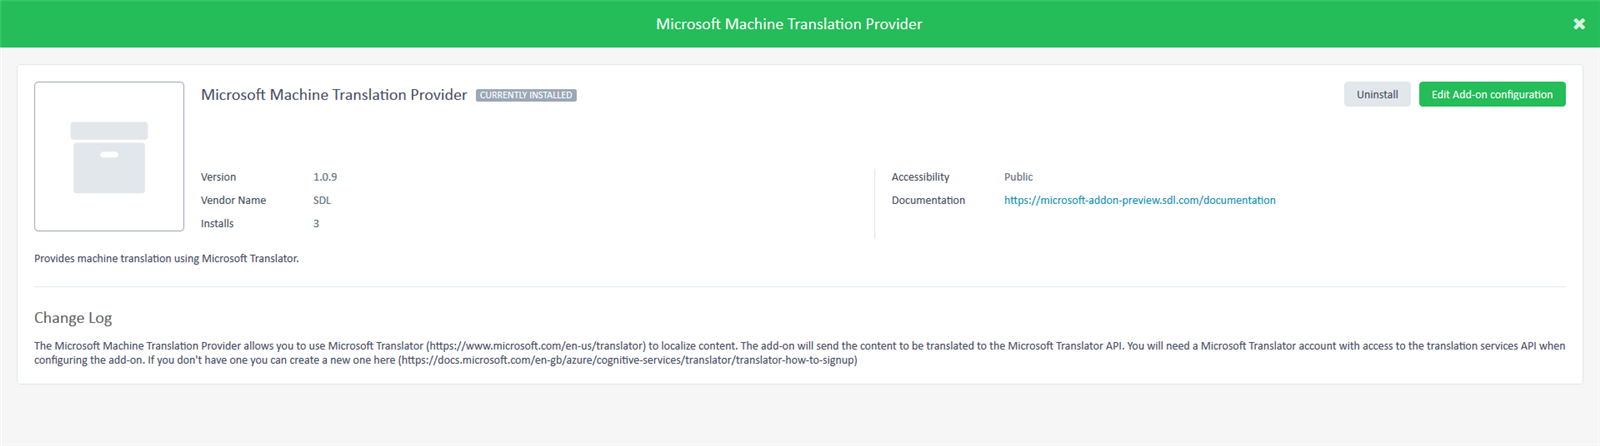Close the Microsoft Machine Translation Provider dialog
Screen dimensions: 1600x446
pyautogui.click(x=1579, y=24)
